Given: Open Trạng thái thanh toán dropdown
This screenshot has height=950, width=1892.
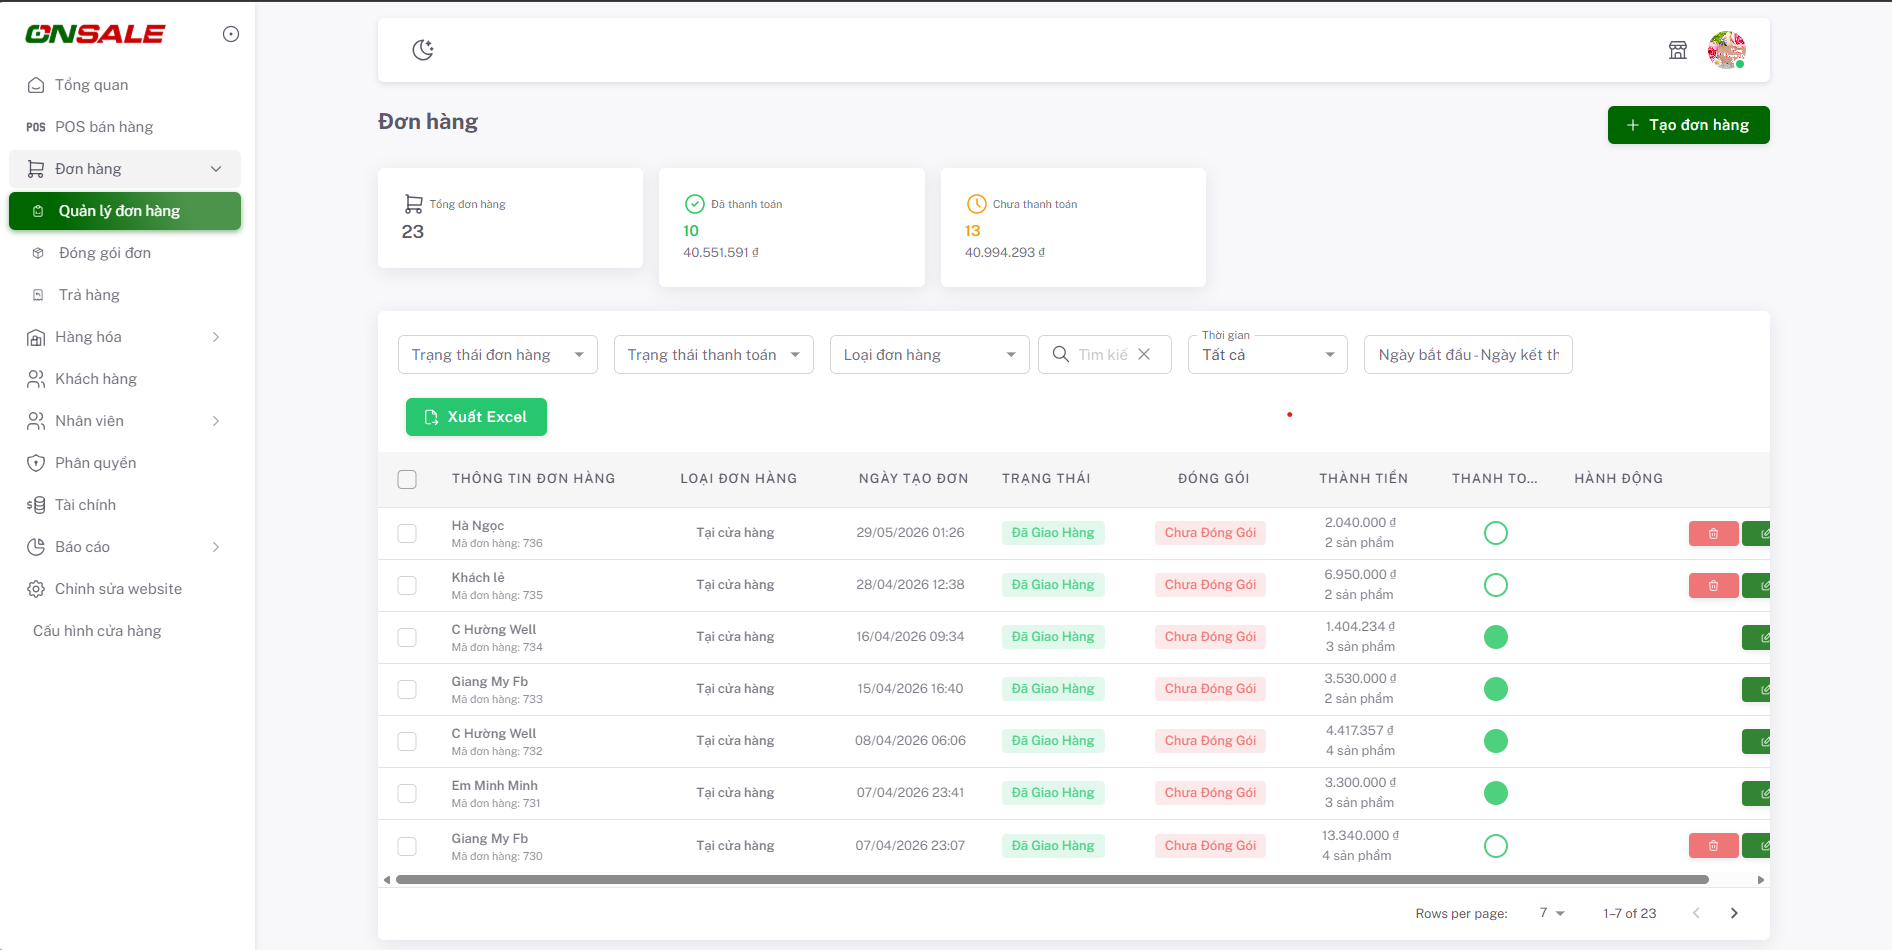Looking at the screenshot, I should (x=714, y=355).
